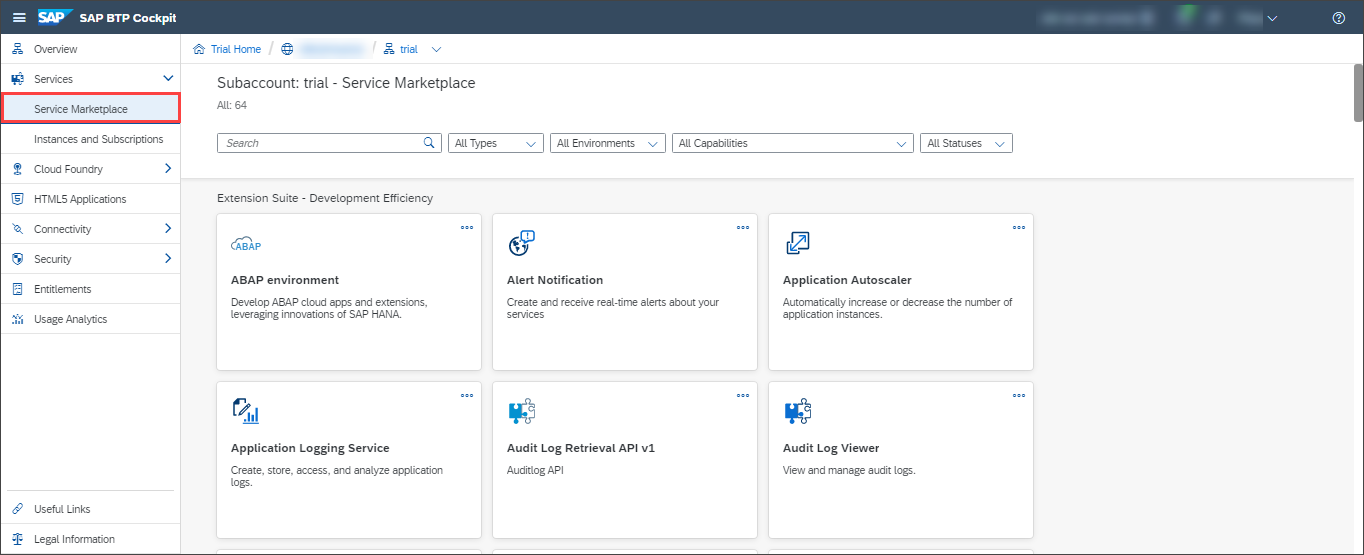Click the globe icon in breadcrumb
This screenshot has width=1364, height=555.
pos(287,49)
